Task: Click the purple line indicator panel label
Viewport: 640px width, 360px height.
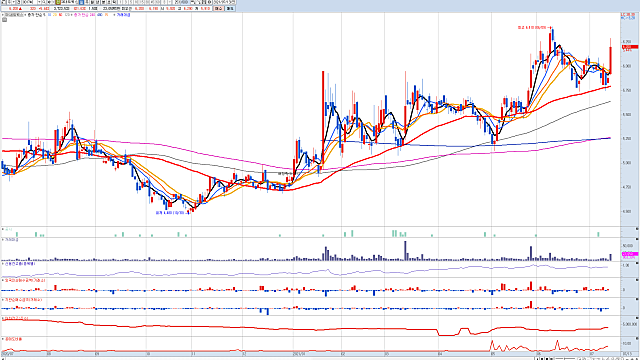Action: (19, 264)
